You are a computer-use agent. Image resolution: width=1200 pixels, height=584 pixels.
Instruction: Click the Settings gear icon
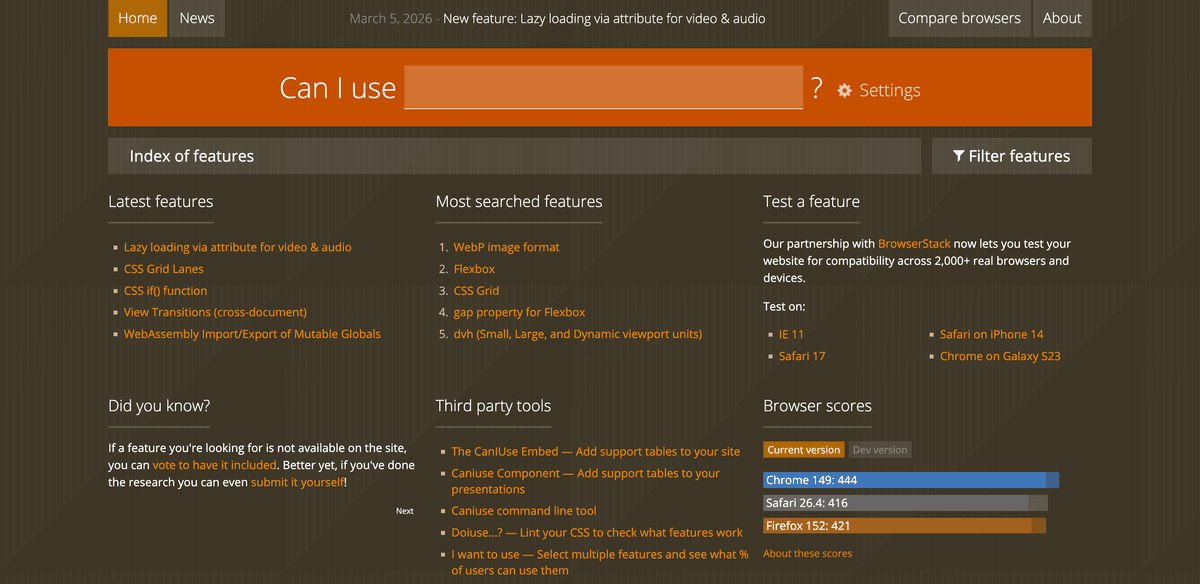[x=845, y=90]
